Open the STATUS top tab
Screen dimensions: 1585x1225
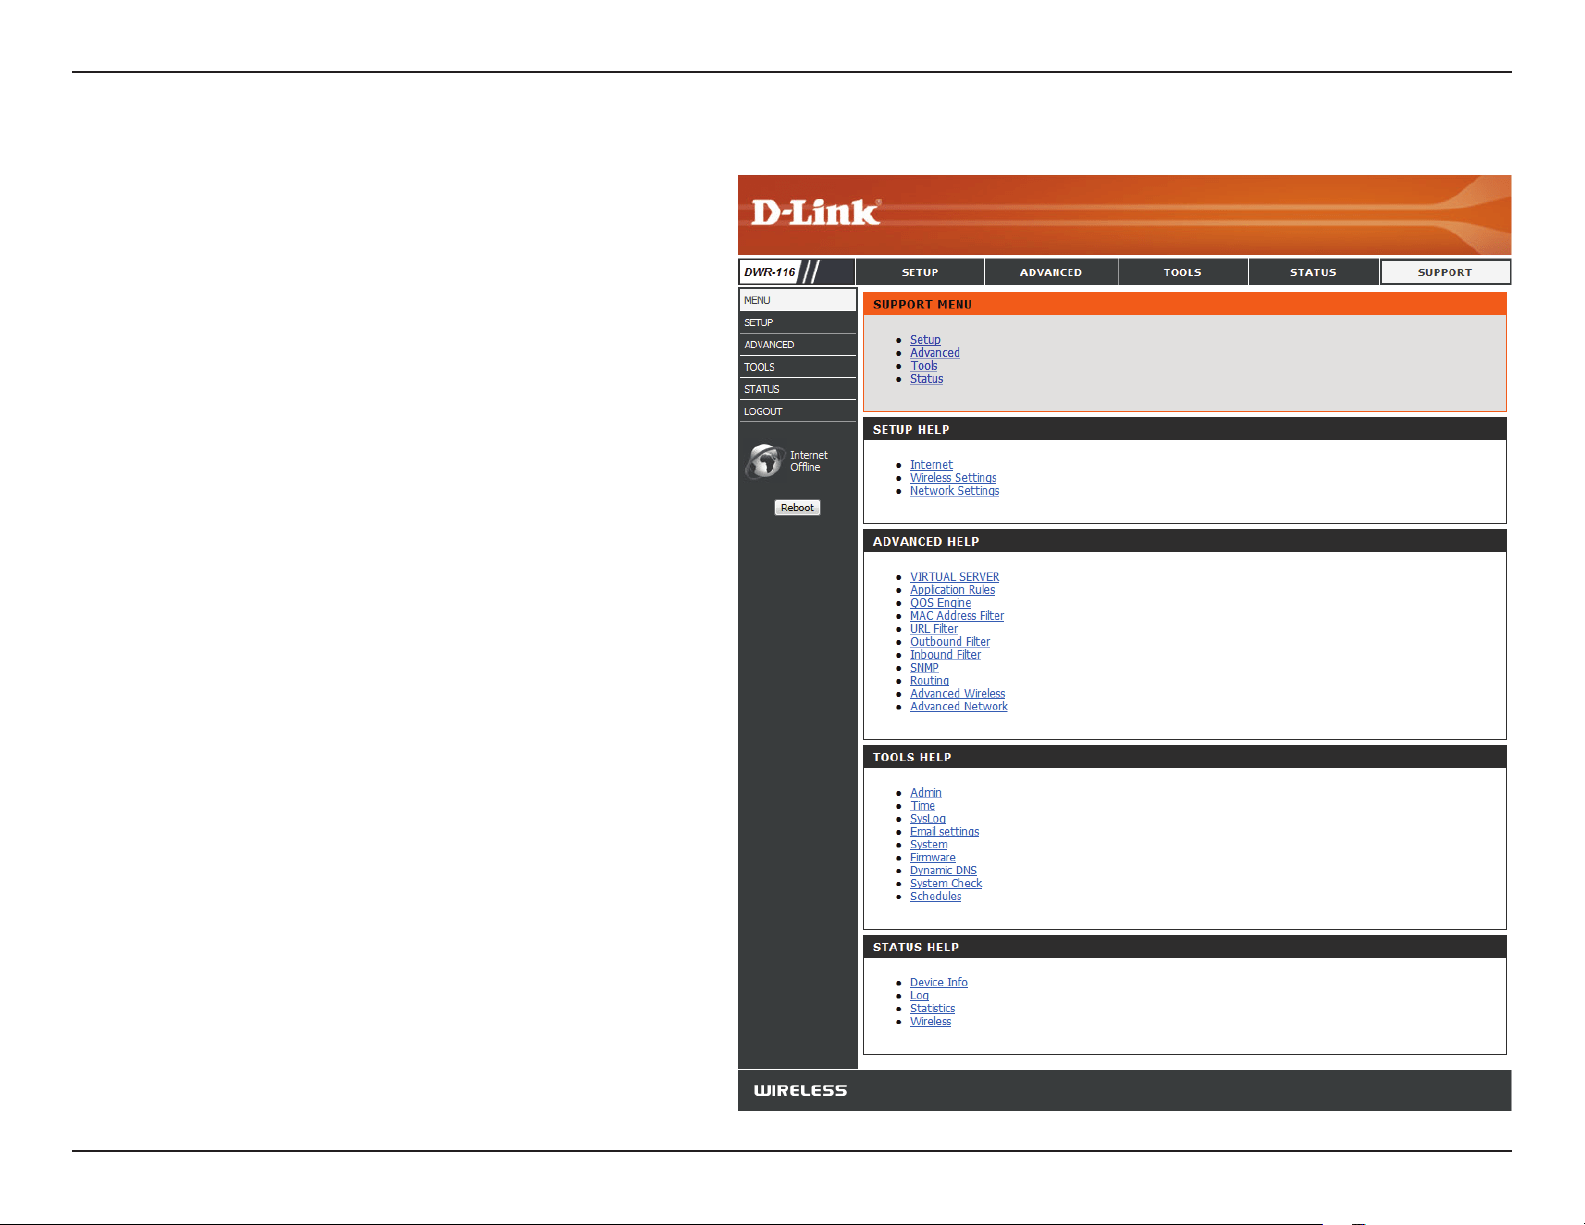tap(1314, 272)
